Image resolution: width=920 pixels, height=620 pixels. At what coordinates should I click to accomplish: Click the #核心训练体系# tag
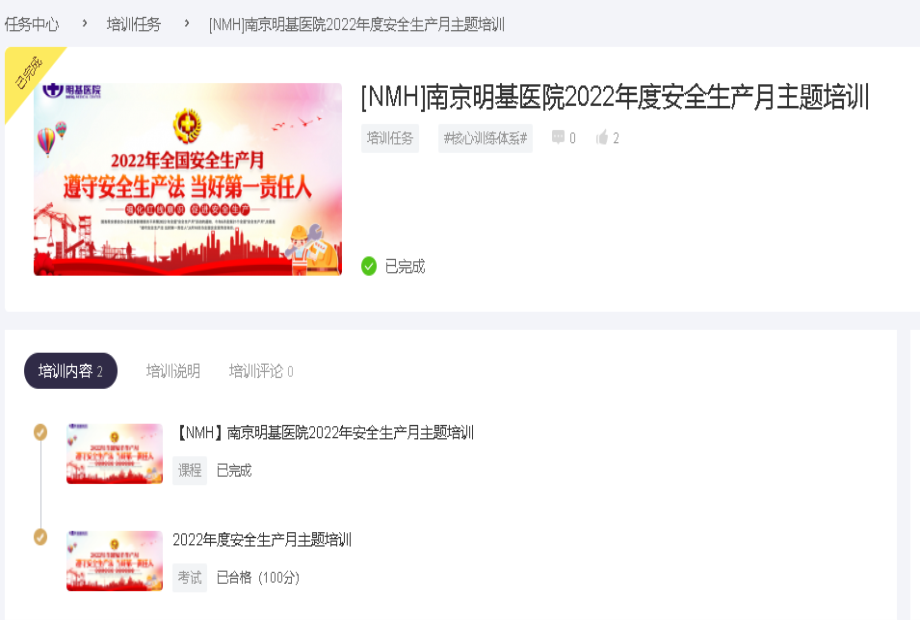(x=485, y=138)
